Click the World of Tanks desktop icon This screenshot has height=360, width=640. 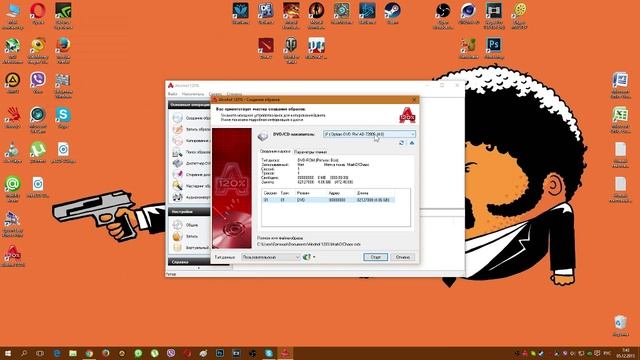291,50
